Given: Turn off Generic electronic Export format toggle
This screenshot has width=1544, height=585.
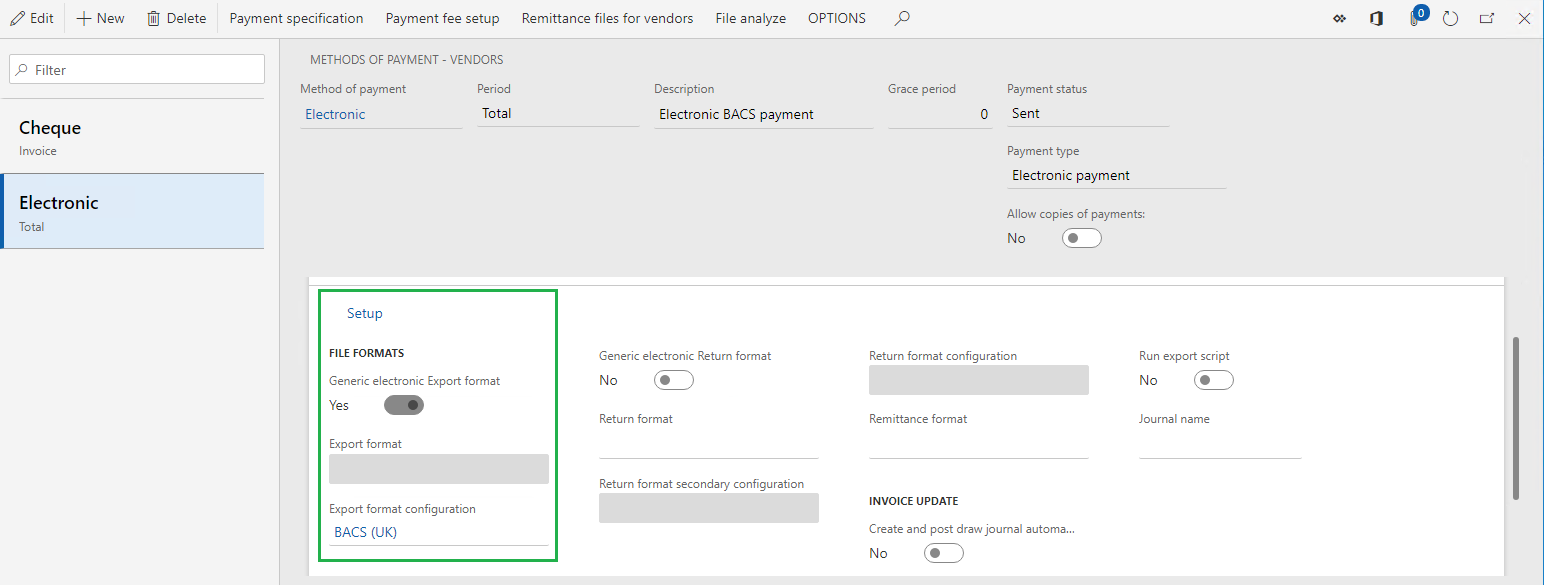Looking at the screenshot, I should [x=404, y=405].
